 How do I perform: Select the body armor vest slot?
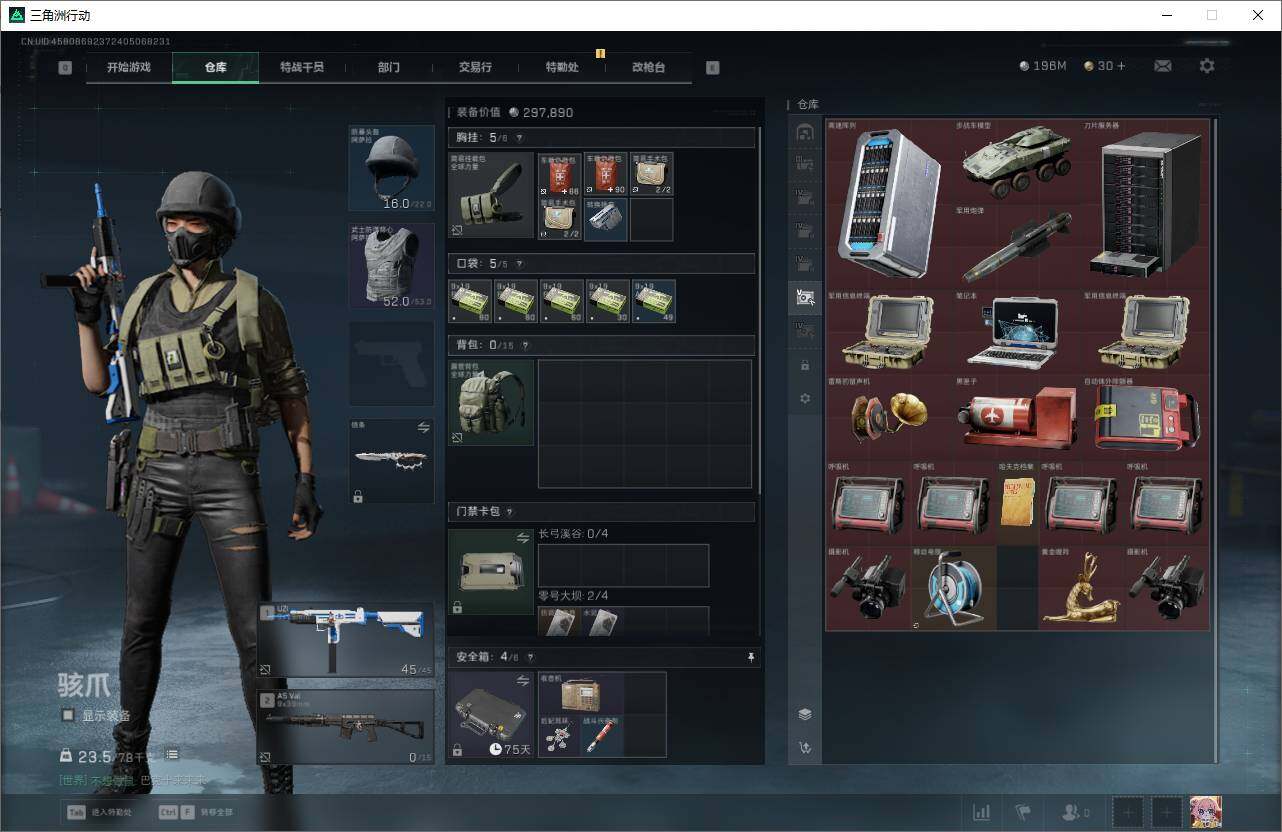coord(391,266)
